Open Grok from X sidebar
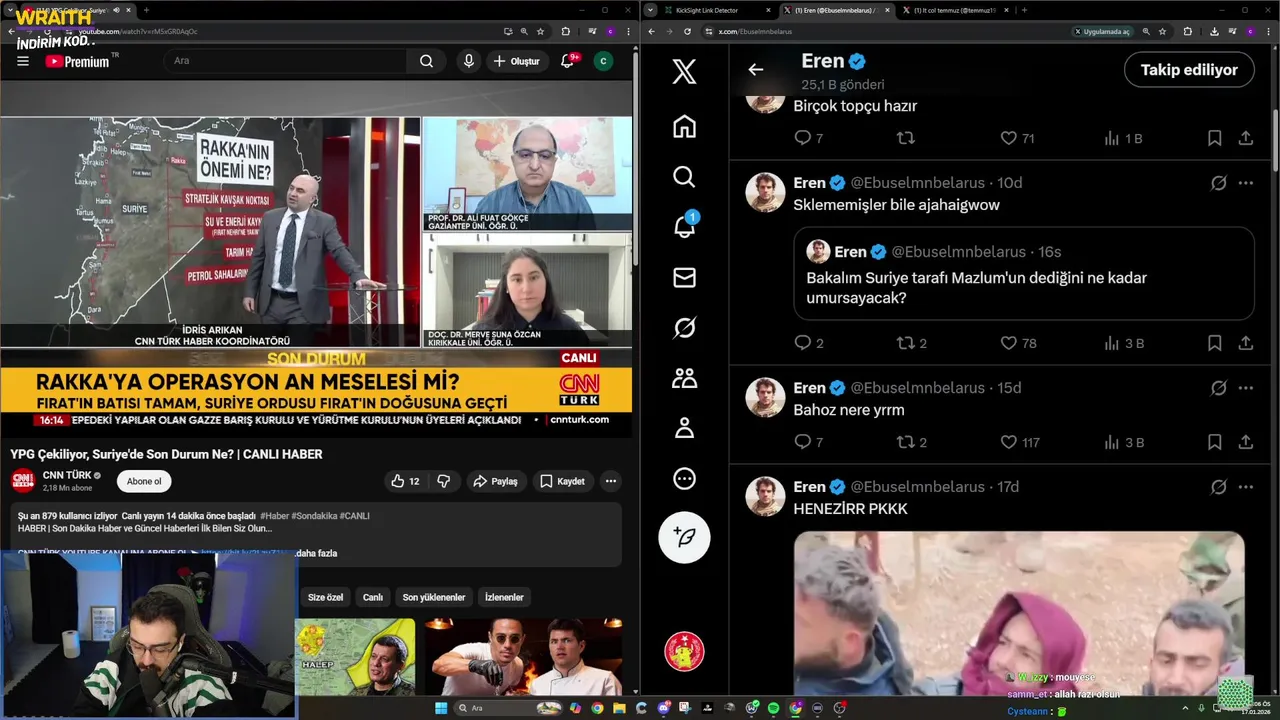1280x720 pixels. pyautogui.click(x=684, y=327)
